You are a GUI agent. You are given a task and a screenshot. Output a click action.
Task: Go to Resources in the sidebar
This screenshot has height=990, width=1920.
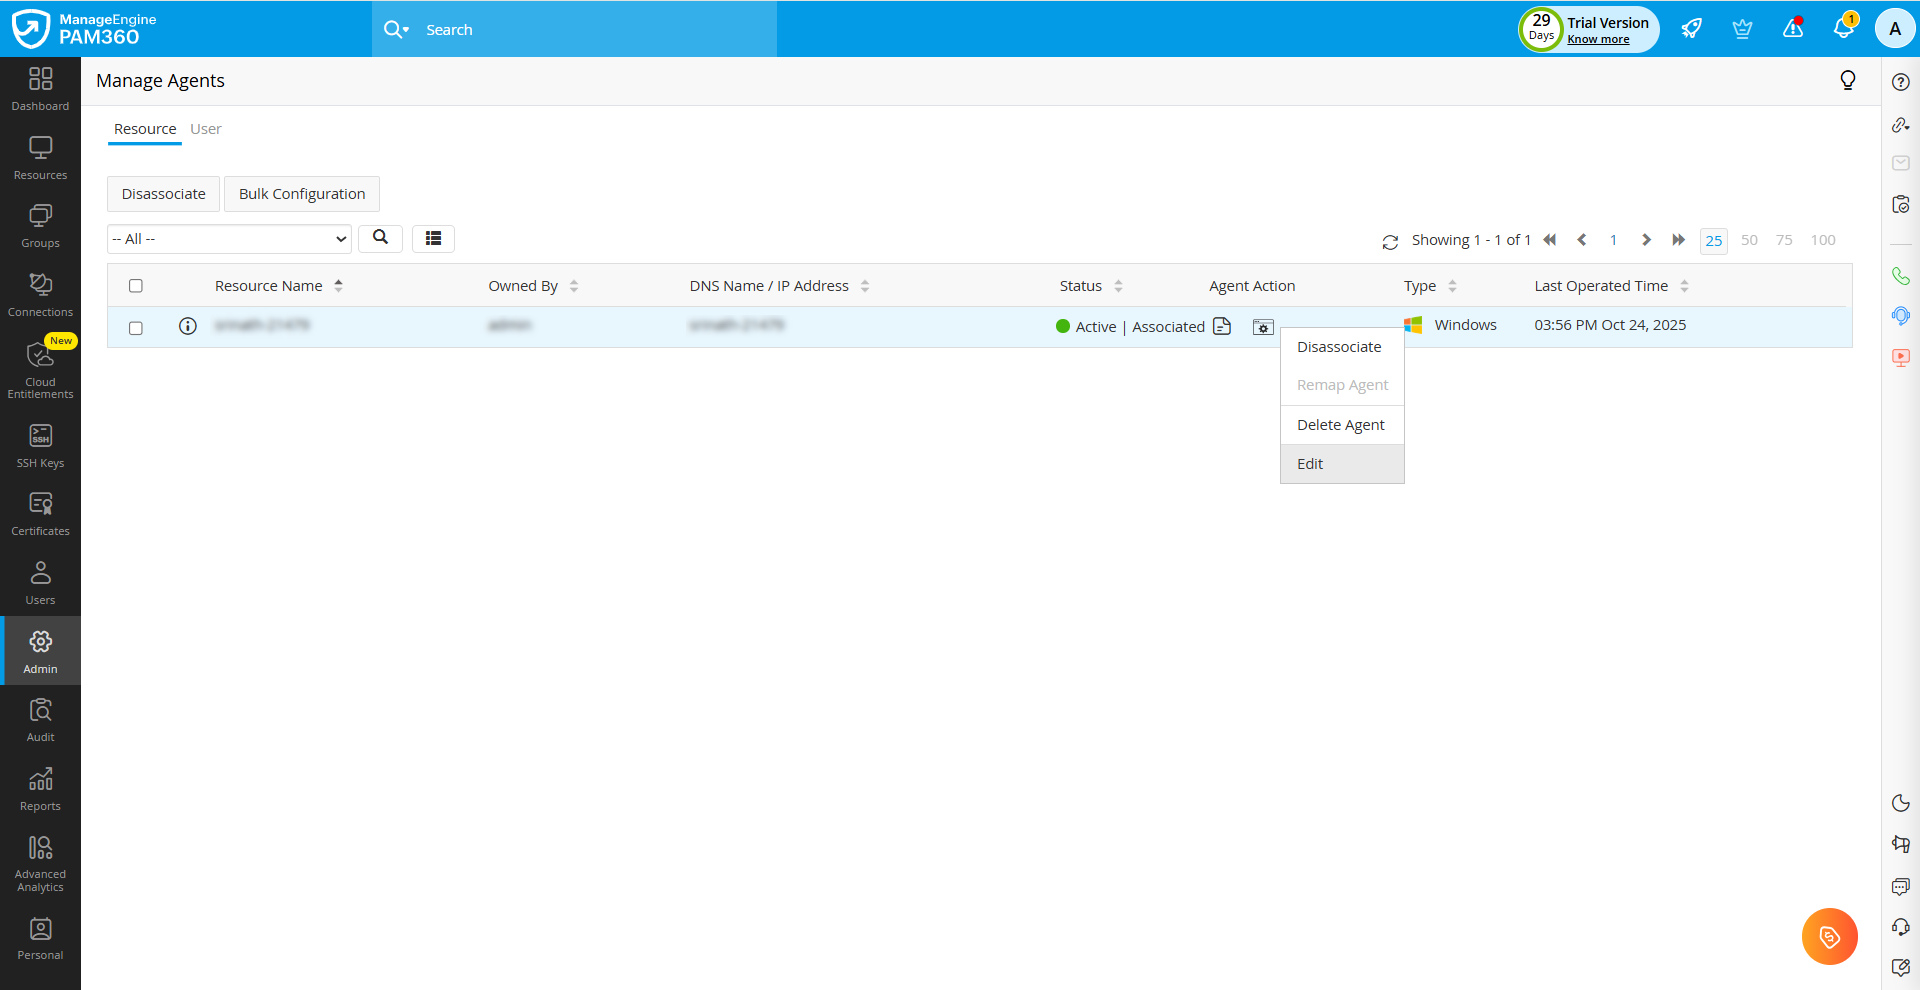[x=40, y=158]
